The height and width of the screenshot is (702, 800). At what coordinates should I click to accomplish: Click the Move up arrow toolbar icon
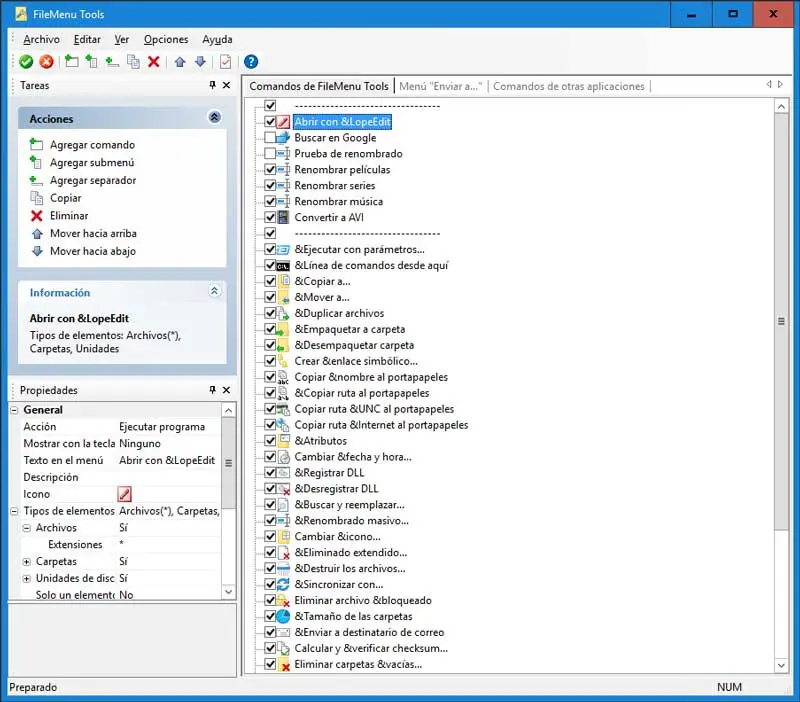180,62
